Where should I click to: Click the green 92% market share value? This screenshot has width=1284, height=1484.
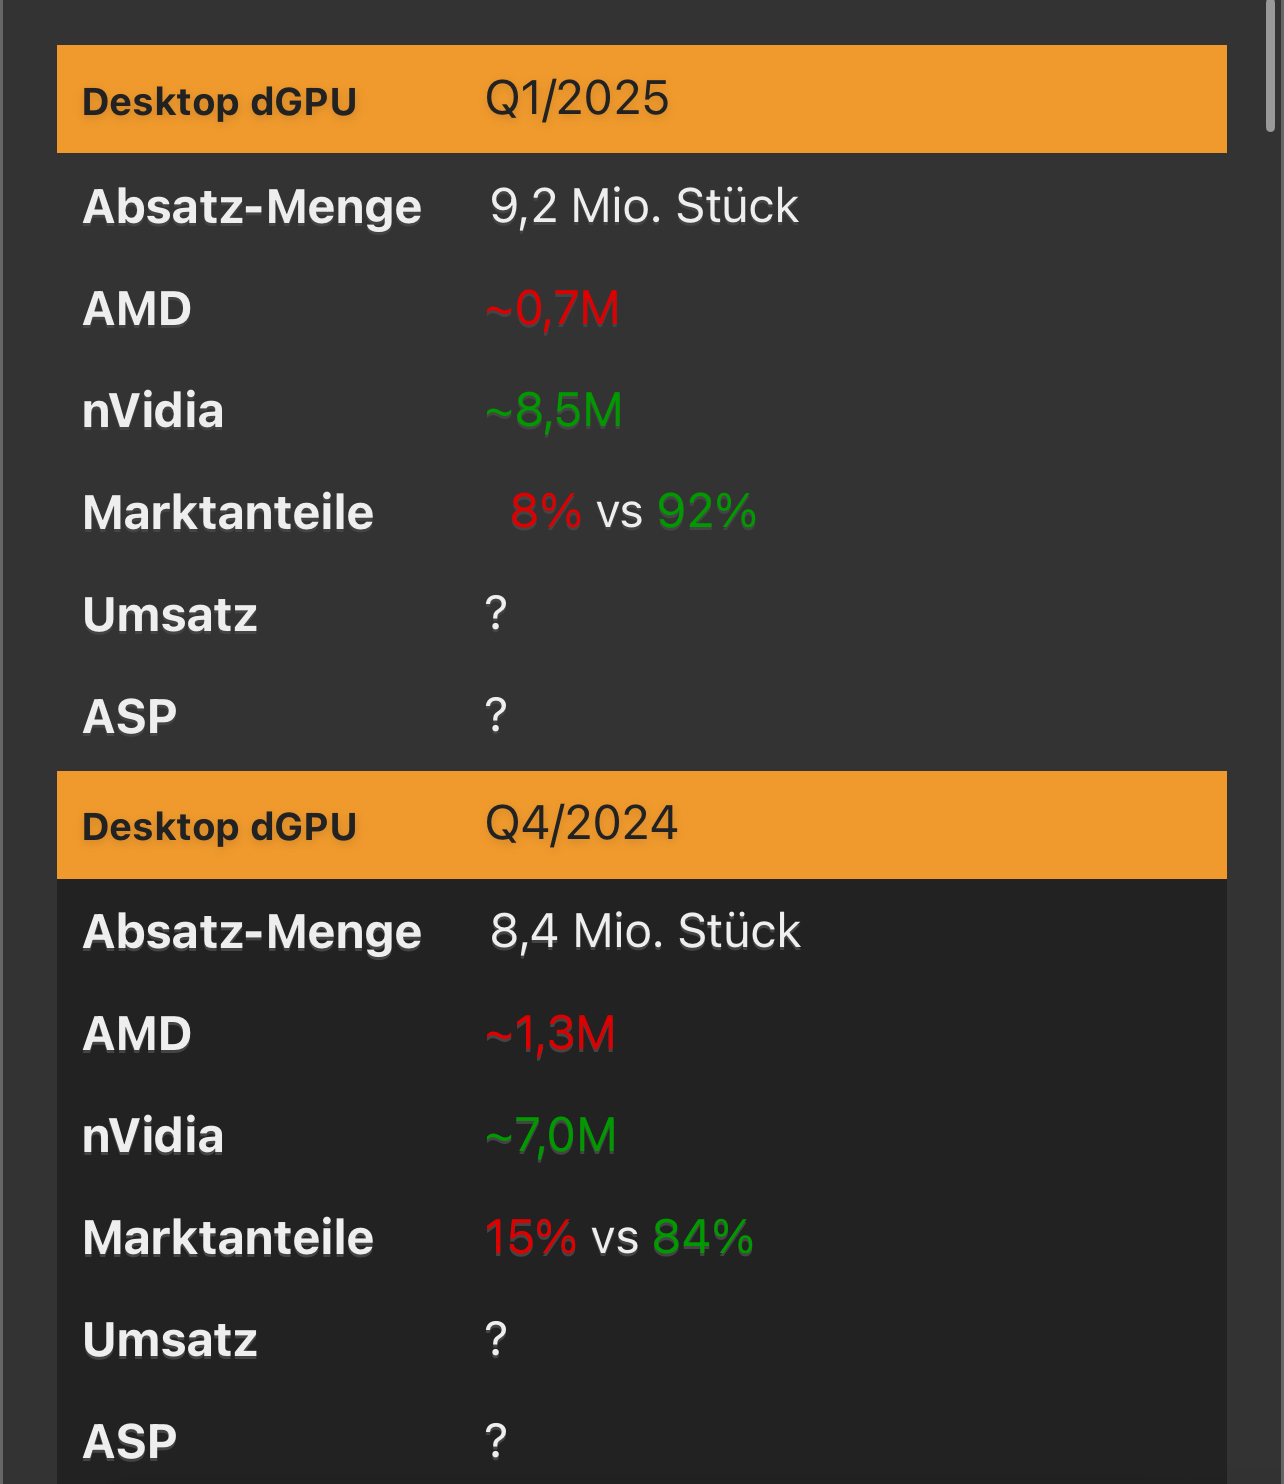[x=706, y=512]
